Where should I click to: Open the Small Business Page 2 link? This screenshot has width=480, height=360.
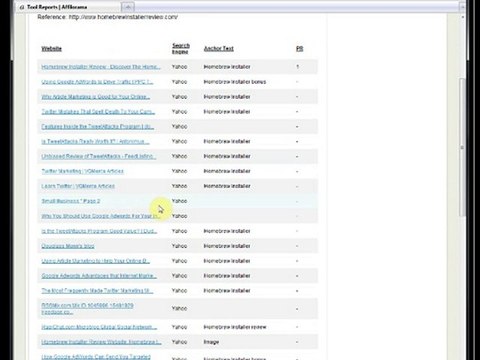point(71,201)
